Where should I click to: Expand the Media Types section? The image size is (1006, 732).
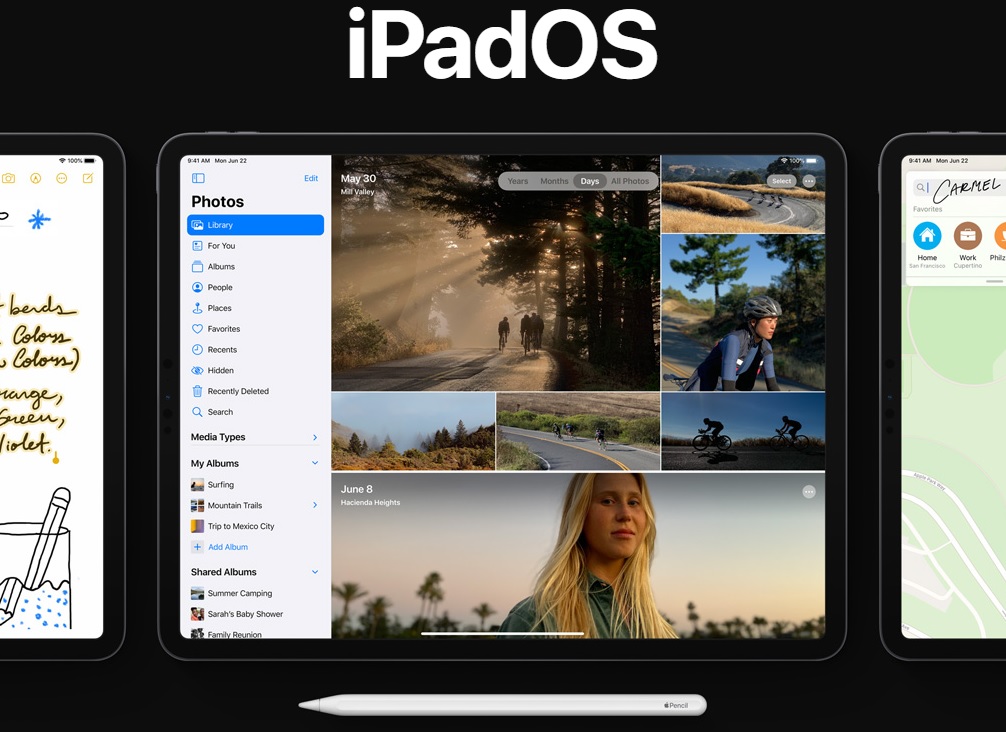coord(315,437)
